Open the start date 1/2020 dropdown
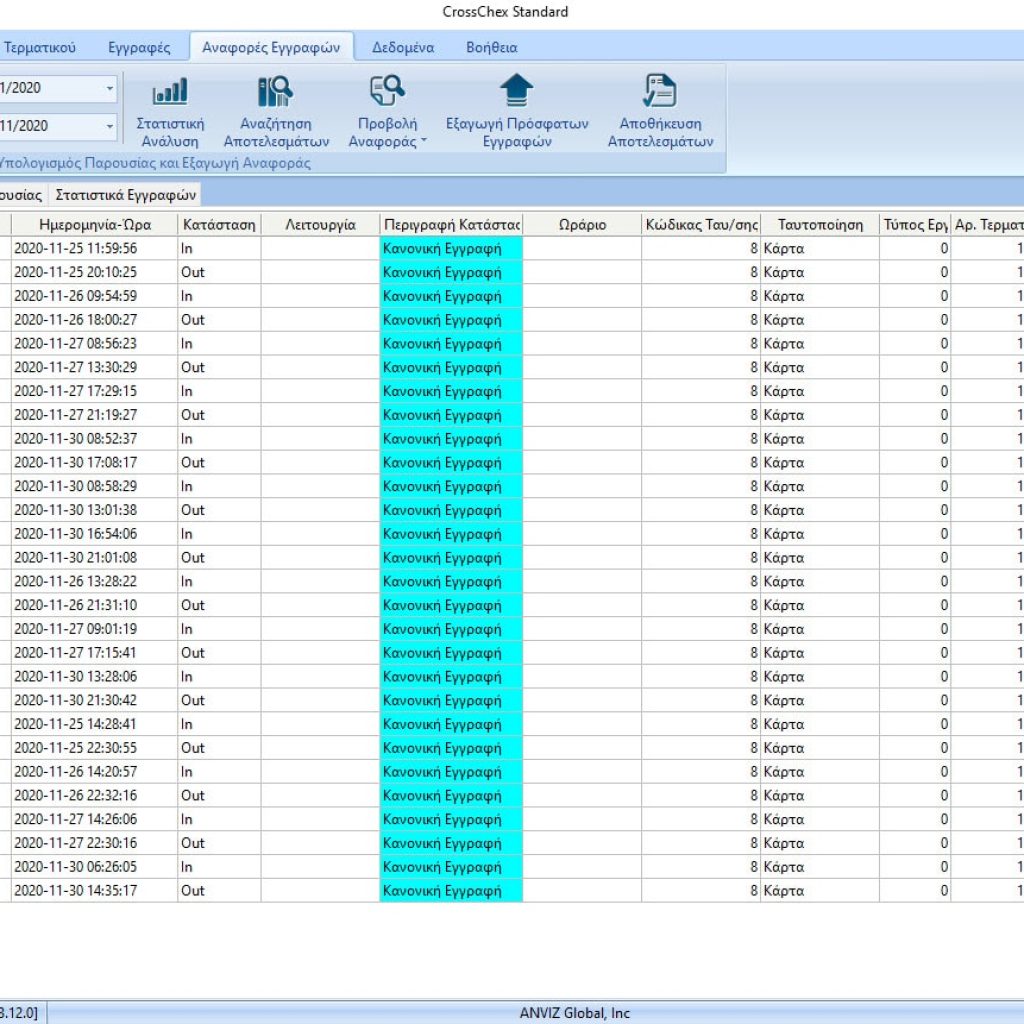This screenshot has height=1024, width=1024. tap(110, 88)
